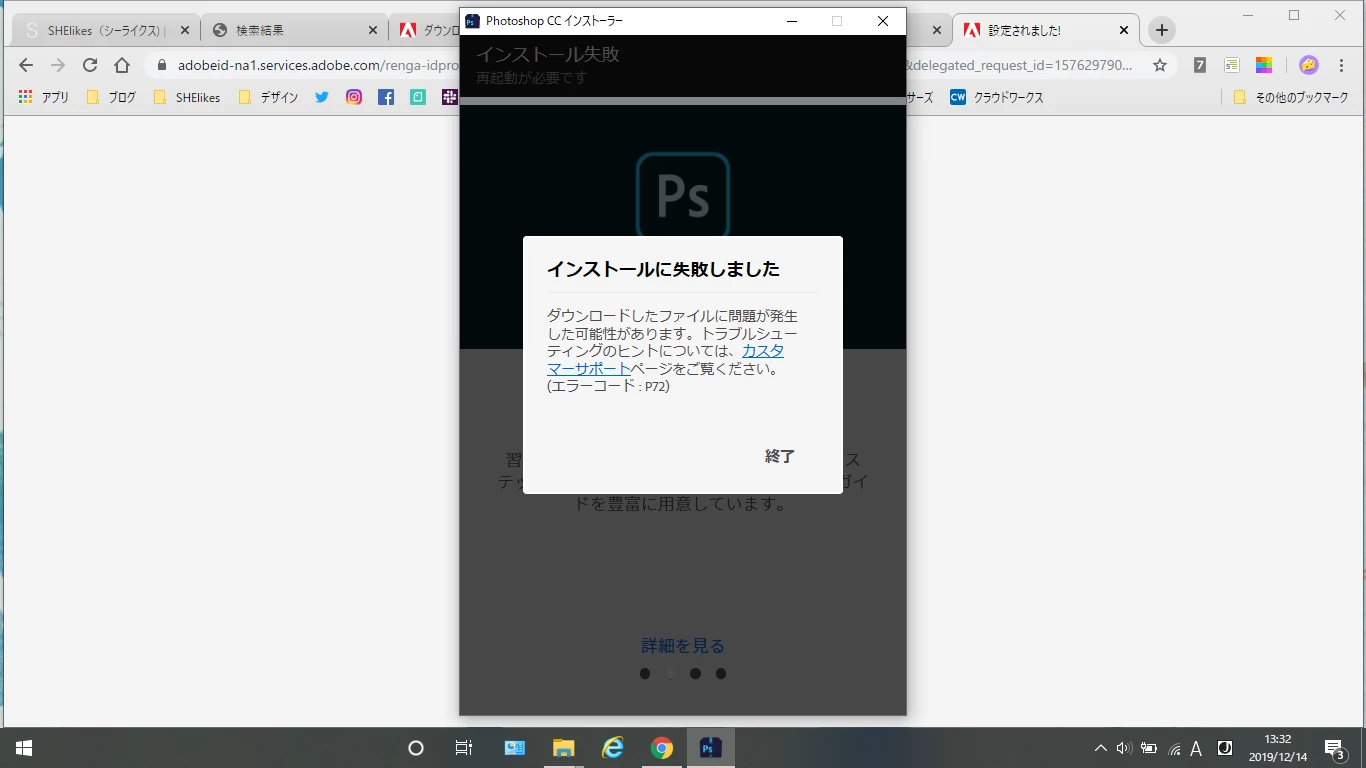1366x768 pixels.
Task: Switch to Chrome from taskbar
Action: click(x=662, y=748)
